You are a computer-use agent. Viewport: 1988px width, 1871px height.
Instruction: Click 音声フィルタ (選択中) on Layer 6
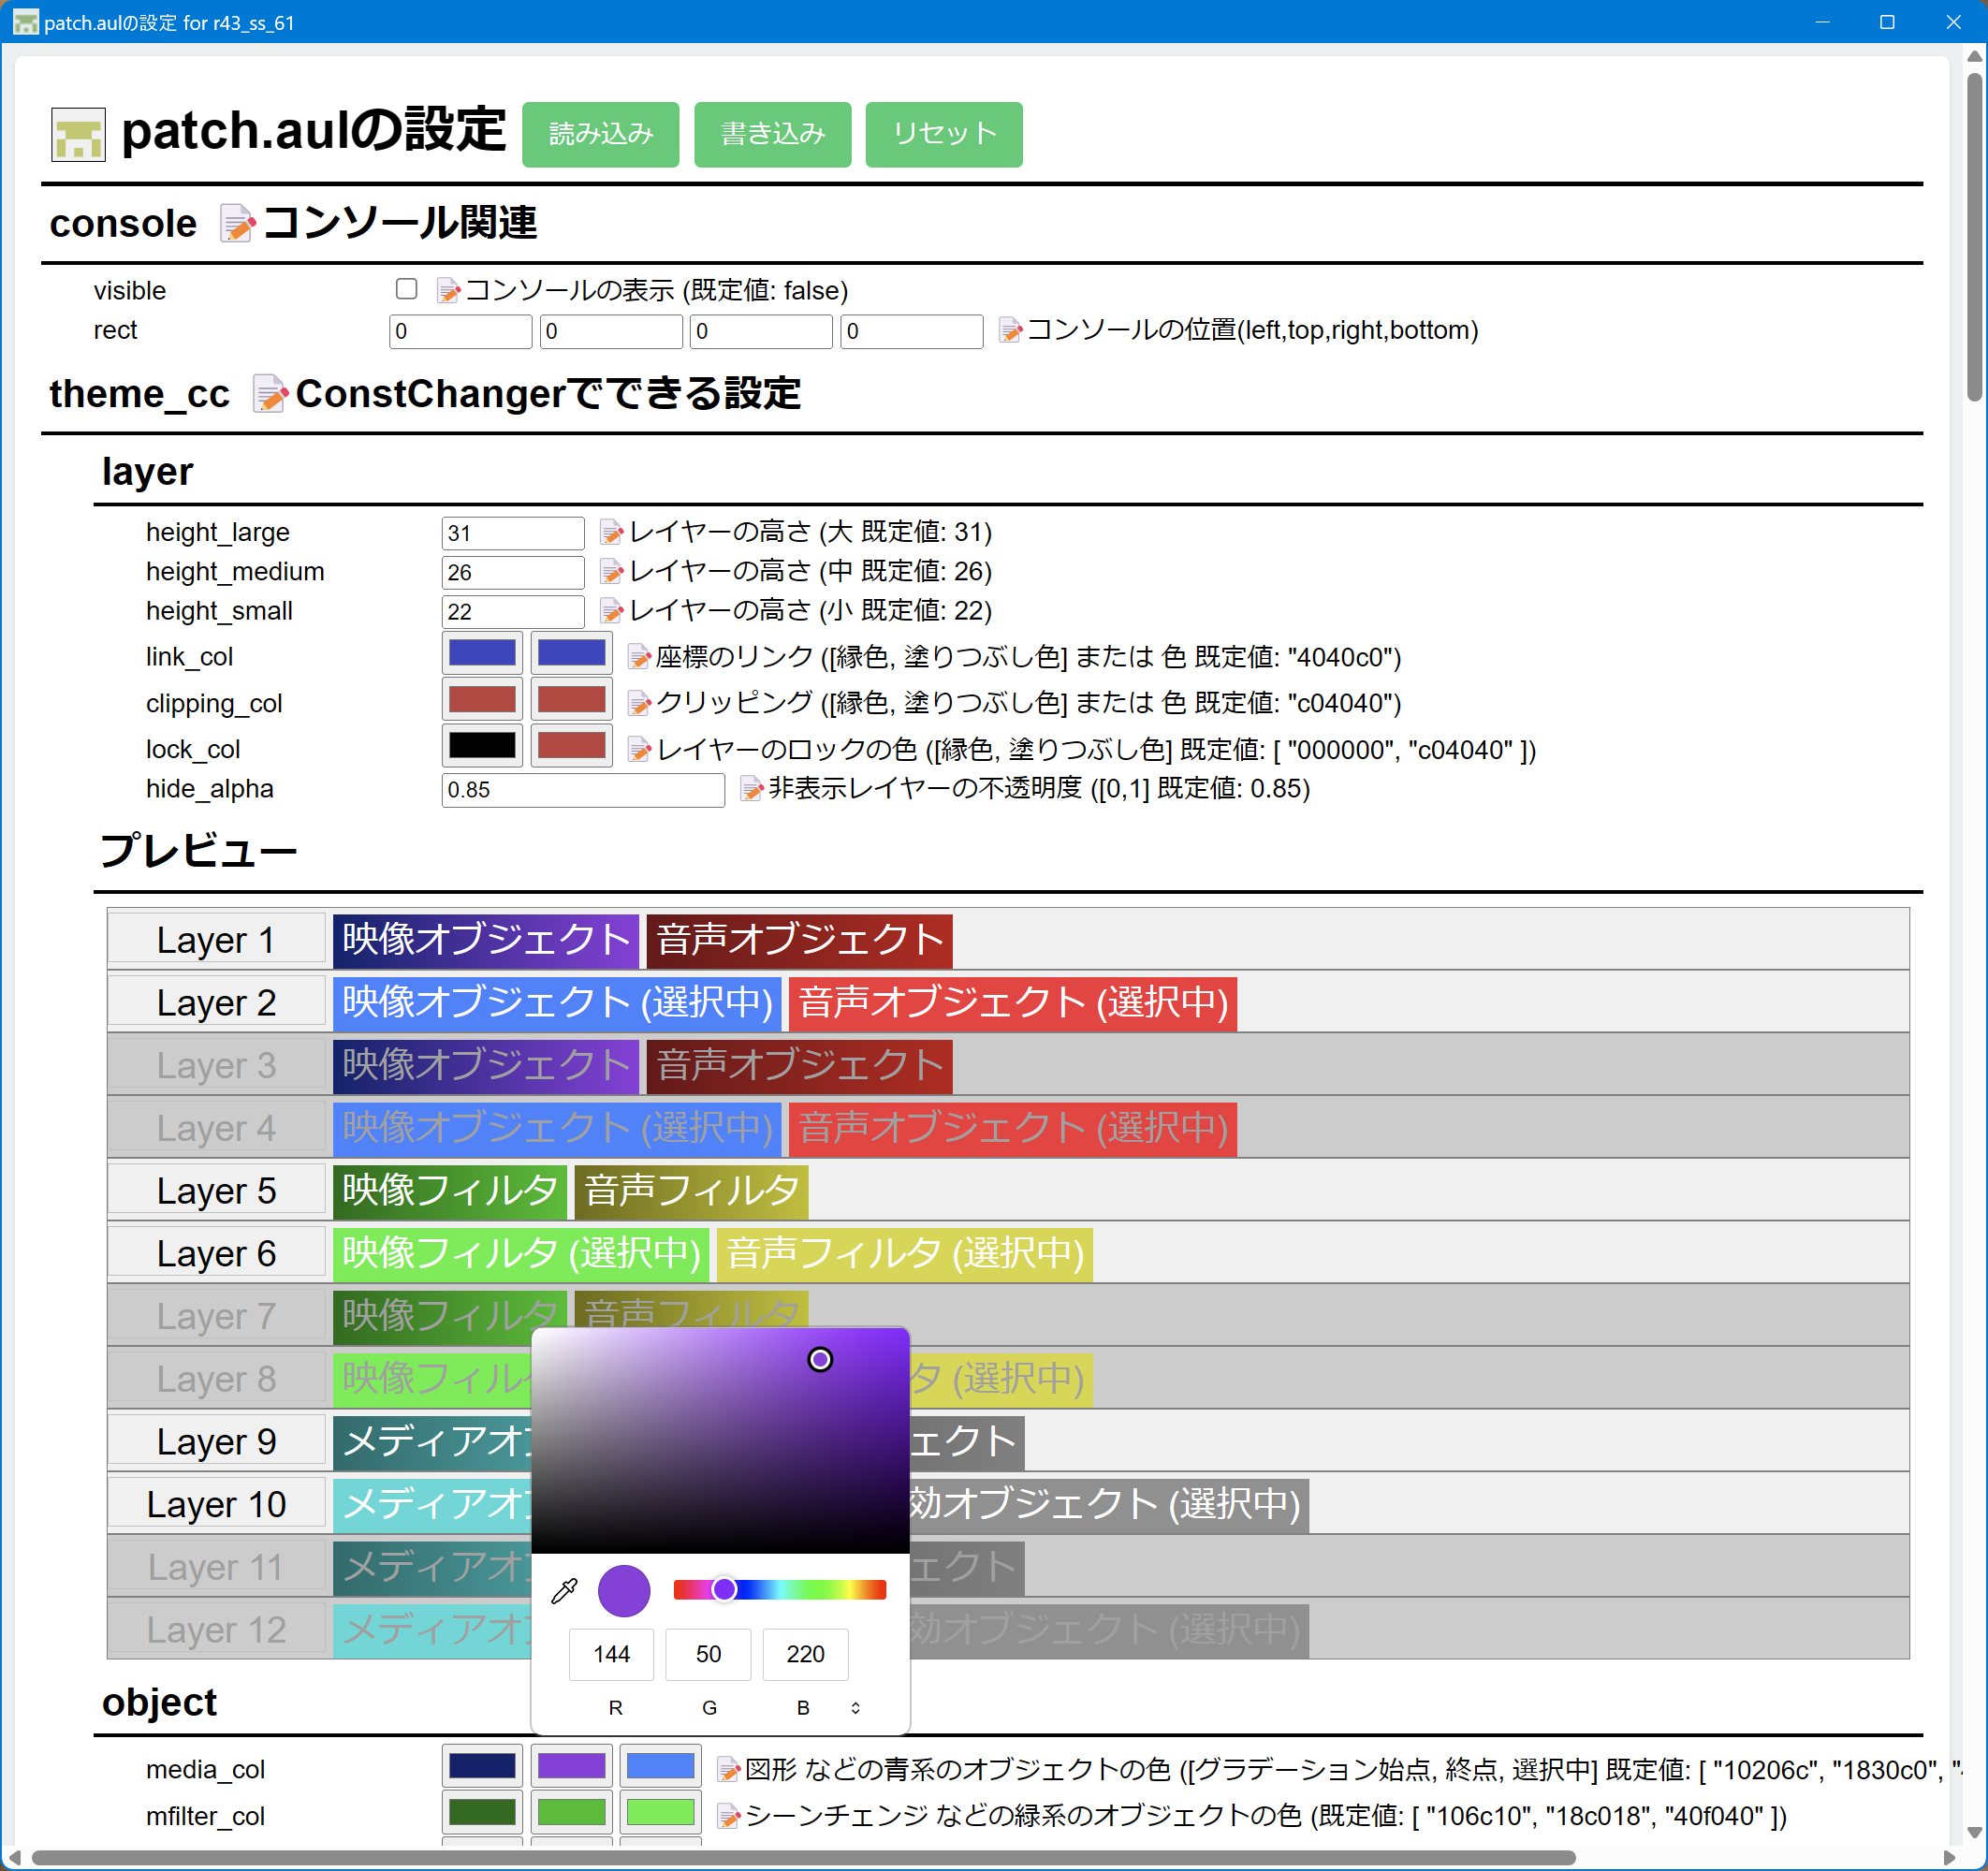click(905, 1254)
